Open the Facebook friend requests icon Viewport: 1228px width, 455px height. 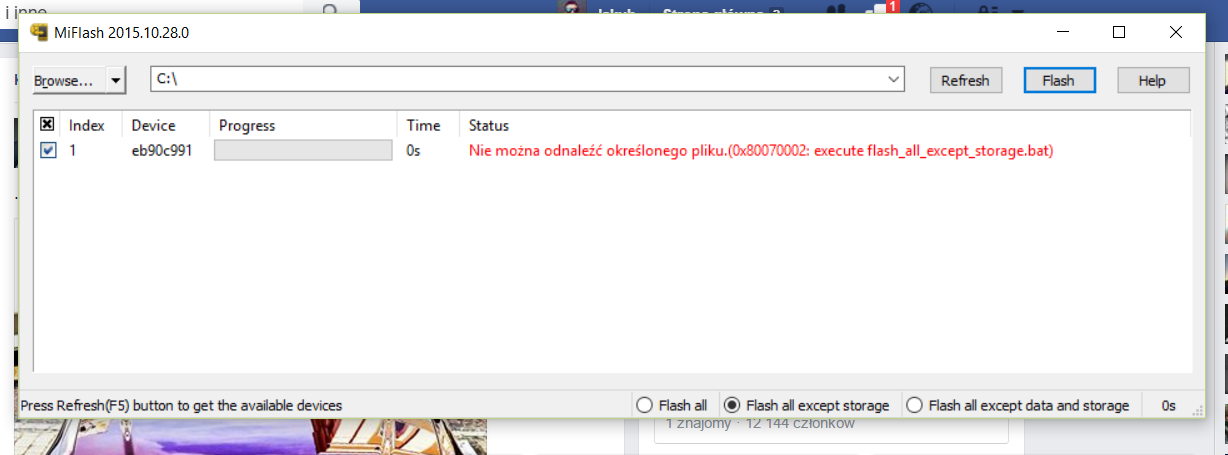835,9
